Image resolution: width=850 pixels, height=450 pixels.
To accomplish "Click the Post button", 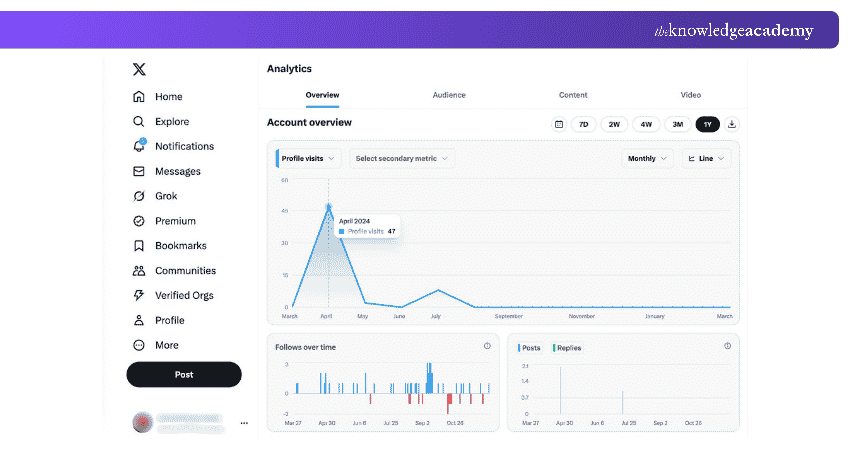I will [184, 375].
